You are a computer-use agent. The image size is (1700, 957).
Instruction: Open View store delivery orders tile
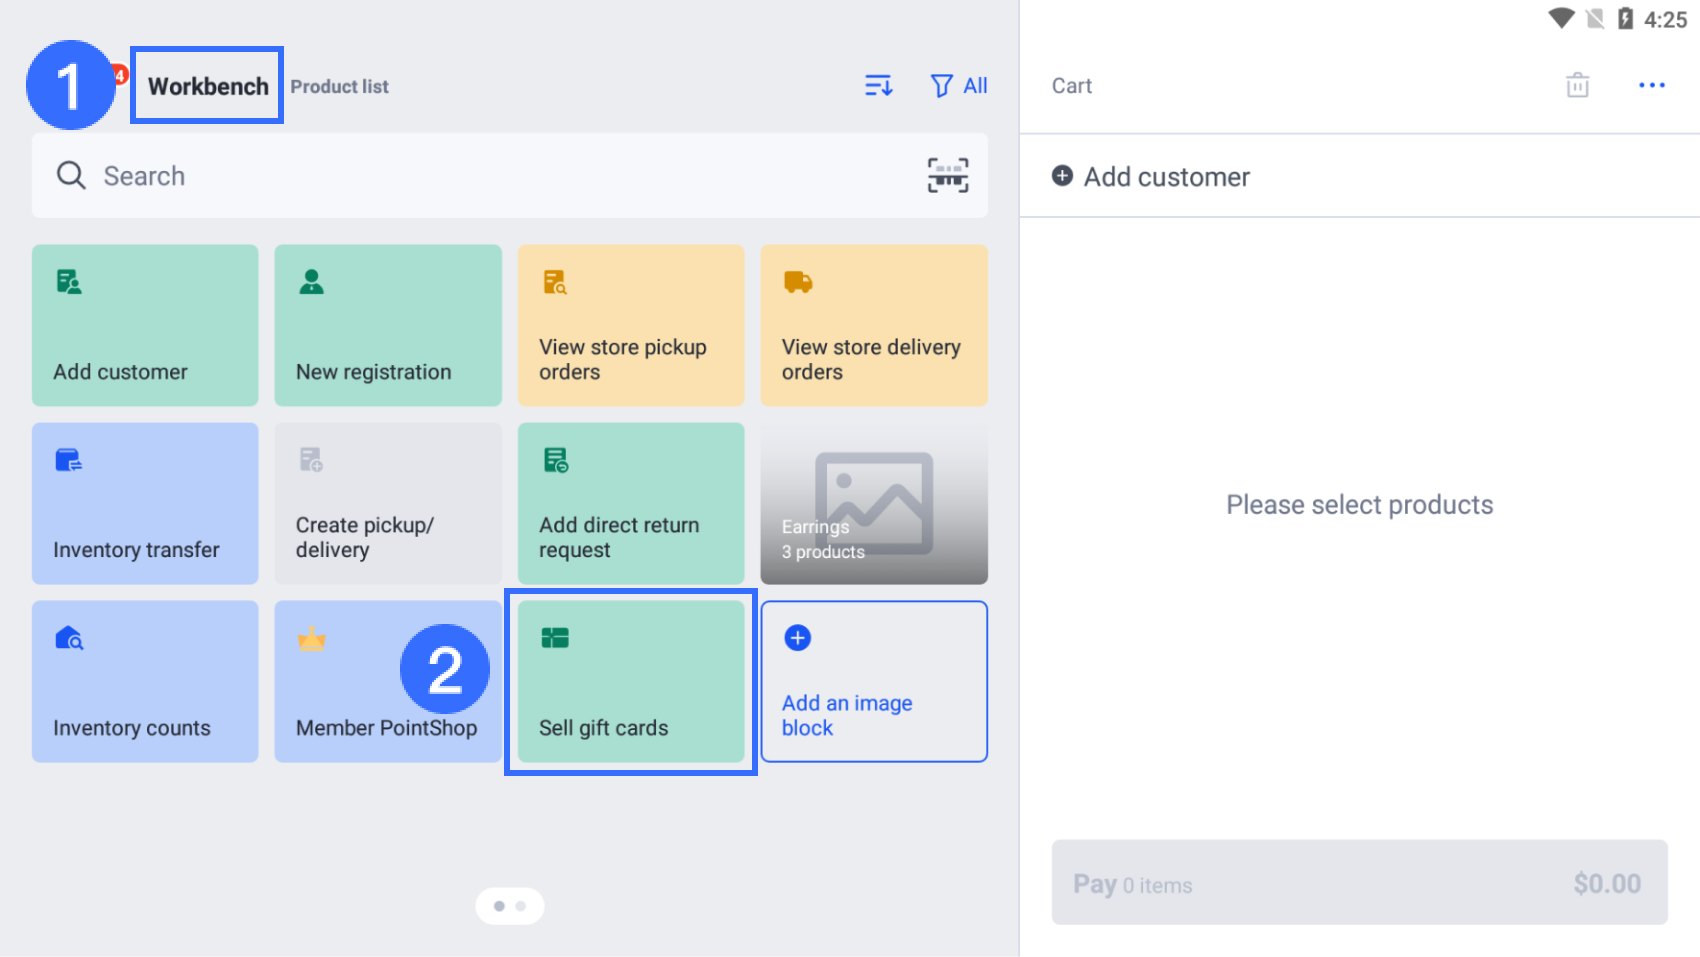click(x=874, y=325)
